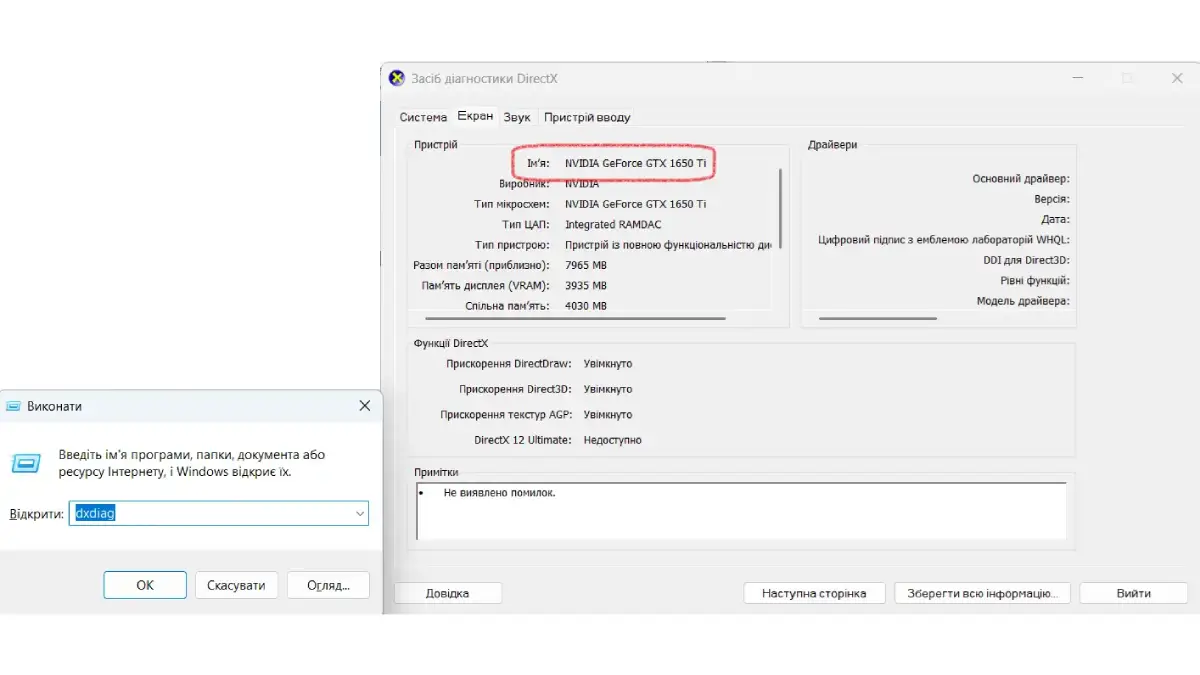Click Зберегти всю інформацію button

coord(982,593)
